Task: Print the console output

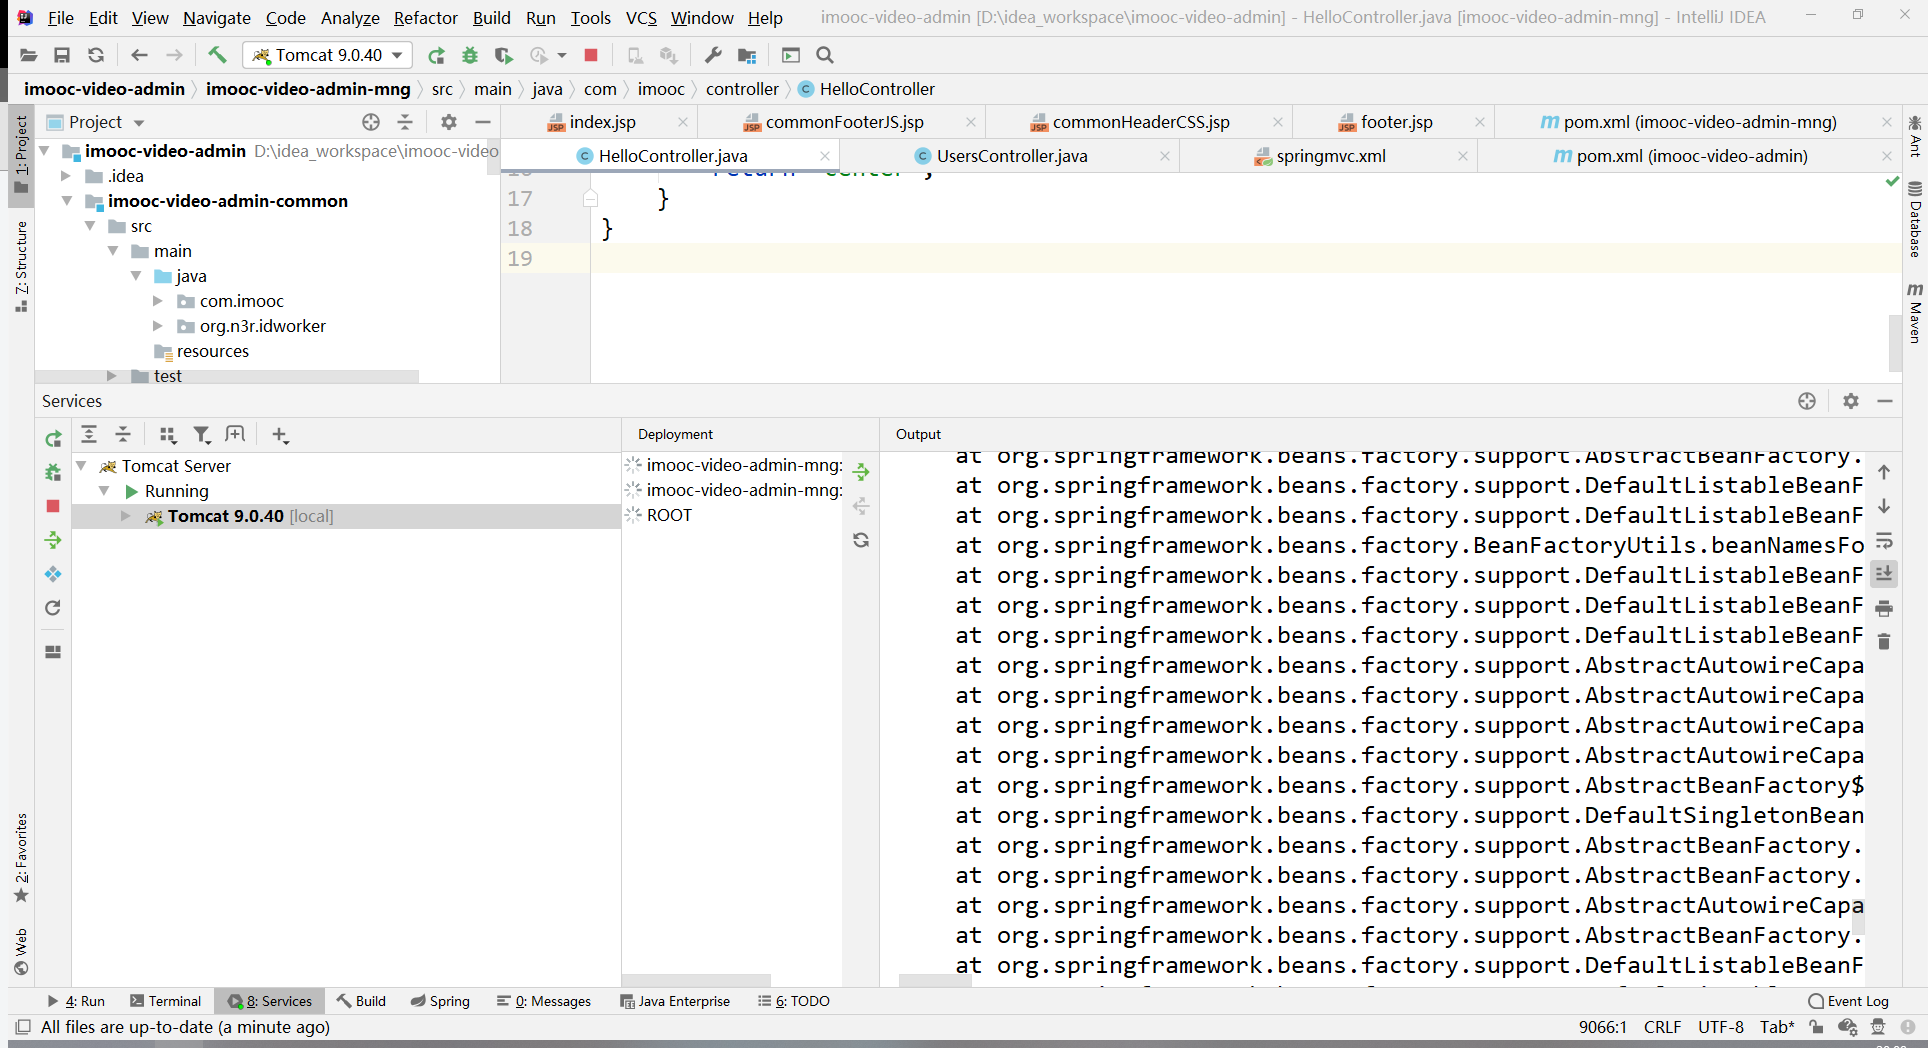Action: pos(1884,608)
